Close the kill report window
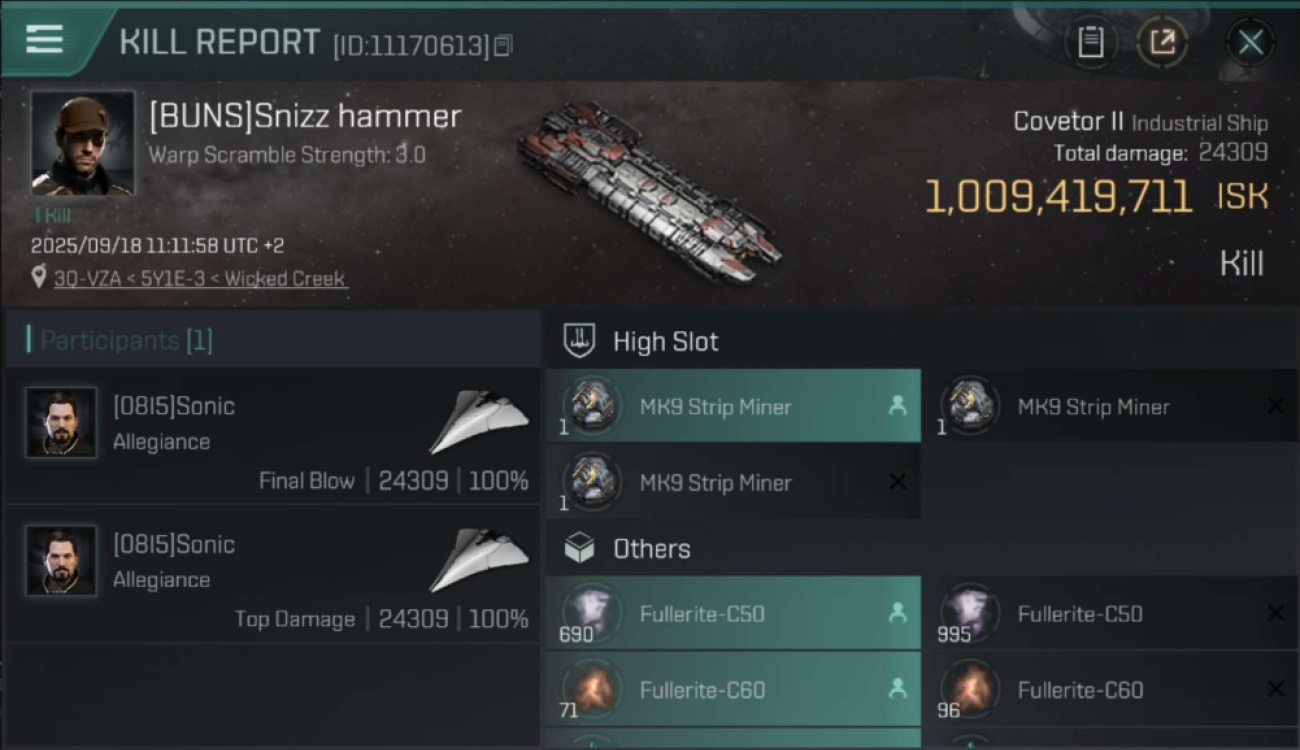Screen dimensions: 1300x750 click(x=1250, y=42)
